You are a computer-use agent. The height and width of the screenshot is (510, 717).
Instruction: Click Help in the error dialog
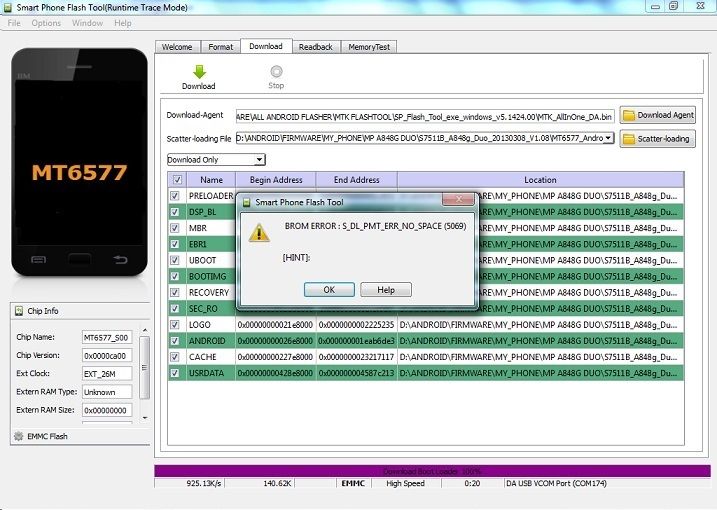pos(386,290)
